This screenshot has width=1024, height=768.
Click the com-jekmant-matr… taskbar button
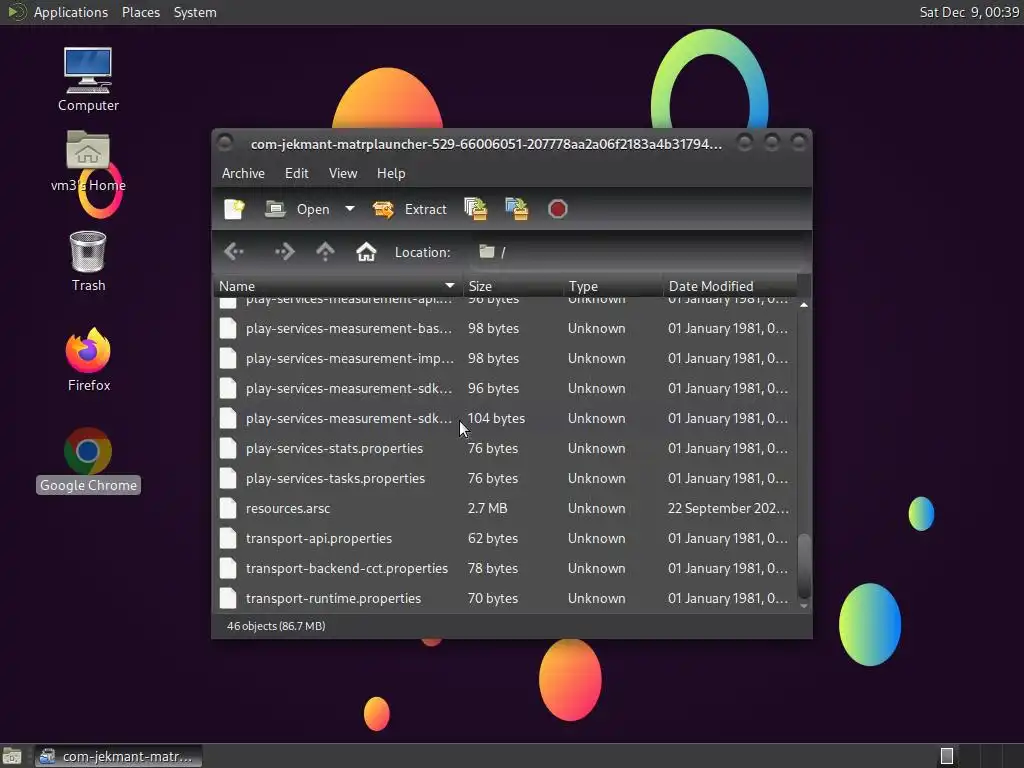[x=118, y=756]
